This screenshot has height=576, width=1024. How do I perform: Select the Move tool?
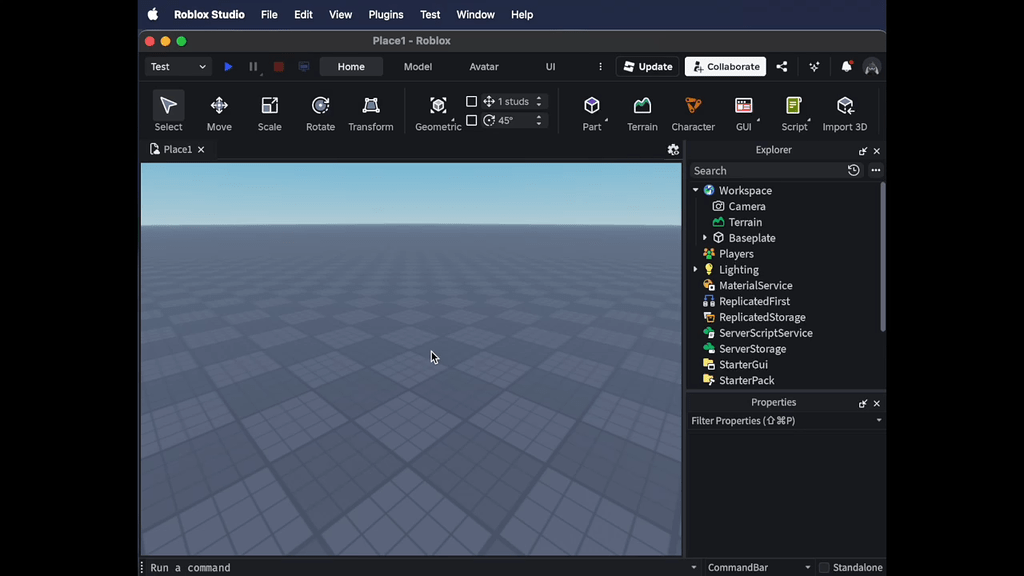point(219,110)
